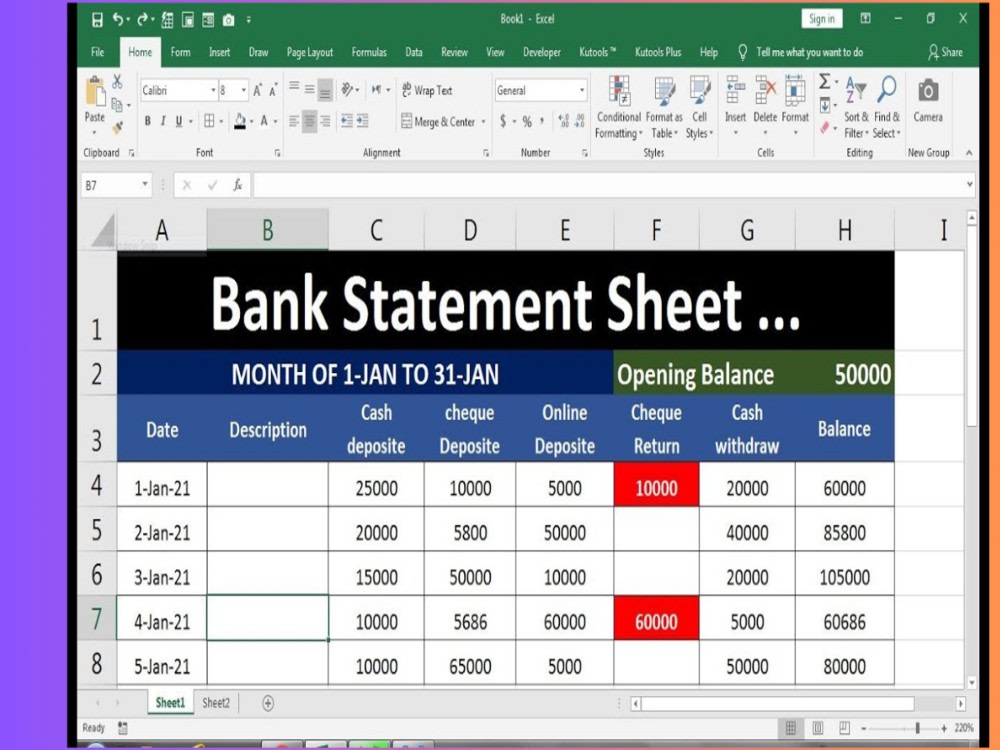1000x750 pixels.
Task: Toggle Align Left text alignment
Action: pos(294,121)
